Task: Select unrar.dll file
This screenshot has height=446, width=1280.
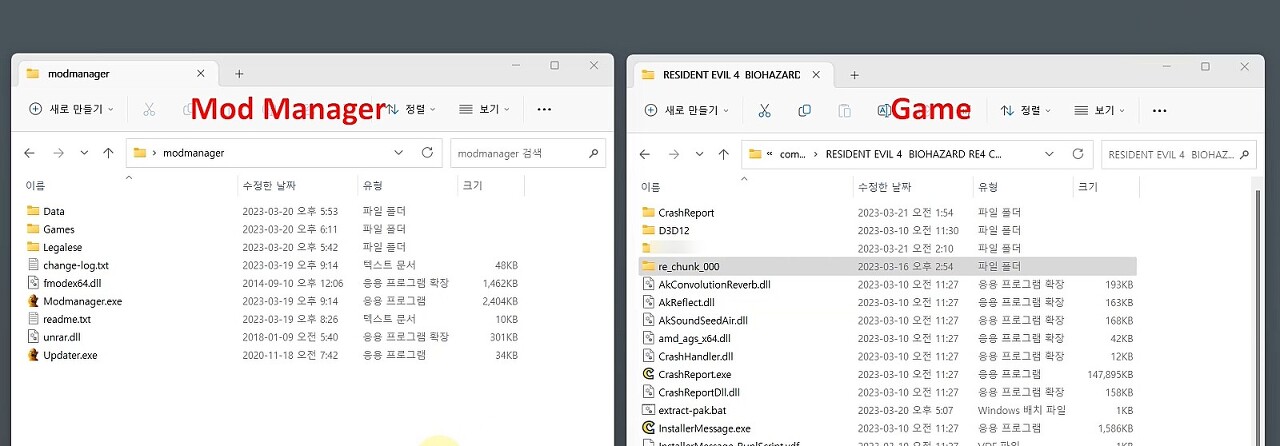Action: (x=270, y=337)
